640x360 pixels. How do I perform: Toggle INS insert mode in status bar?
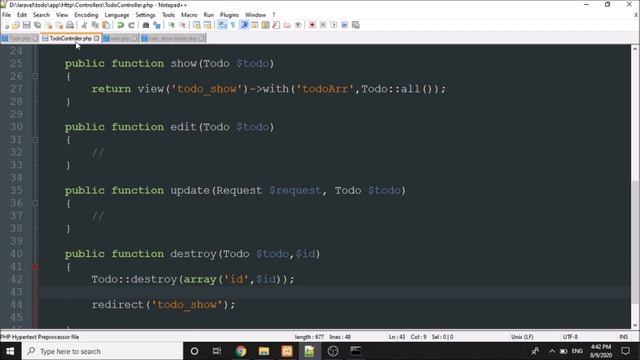623,337
